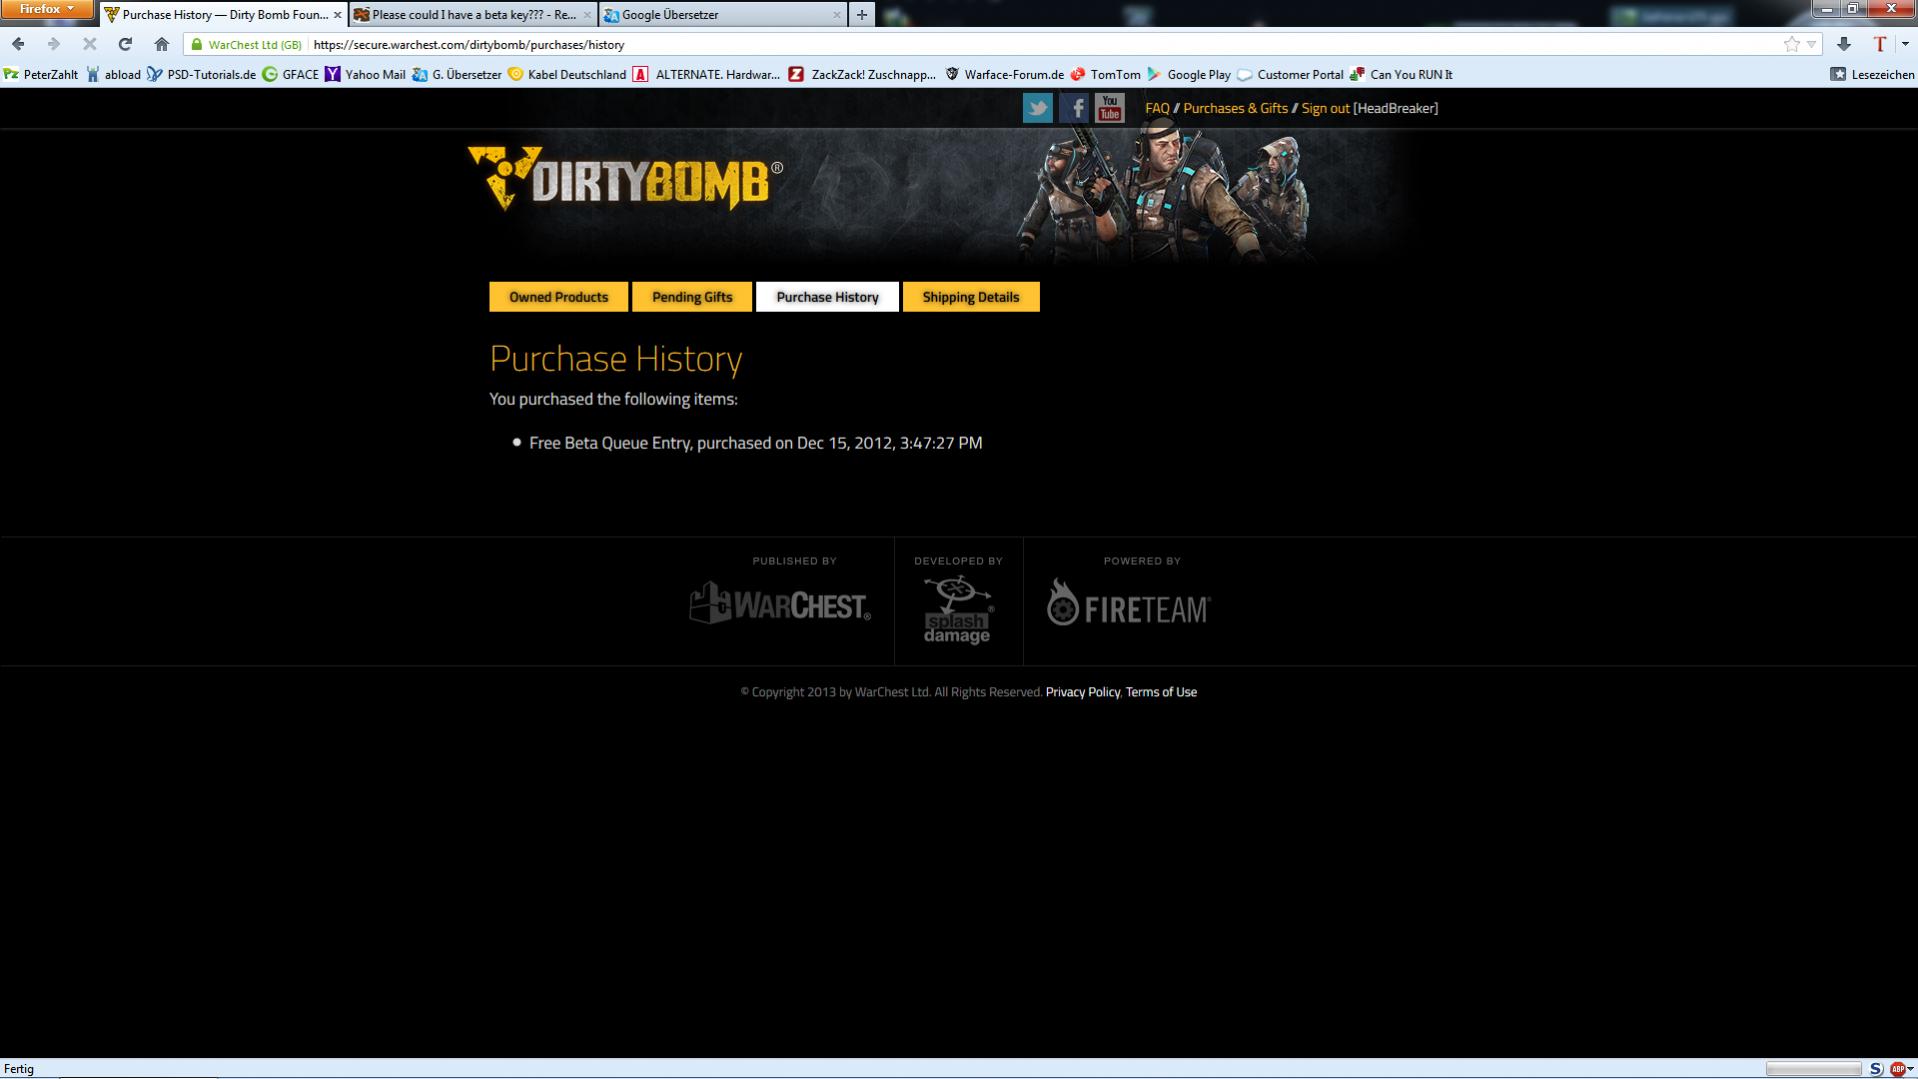Click the address bar URL field
The image size is (1918, 1079).
click(1000, 44)
